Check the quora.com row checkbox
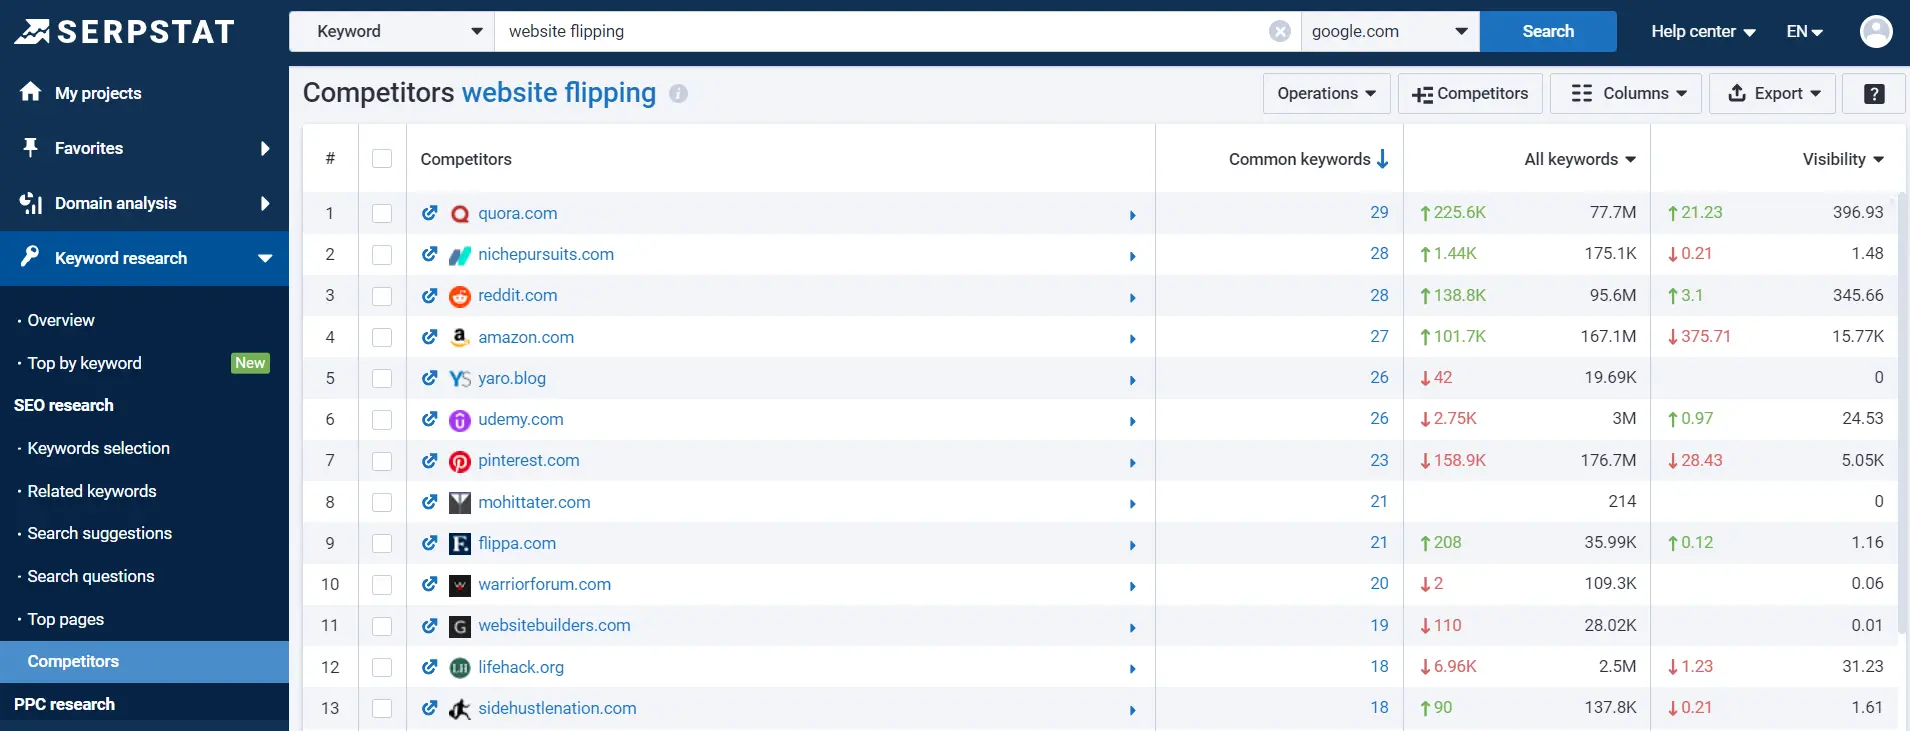 (x=382, y=213)
